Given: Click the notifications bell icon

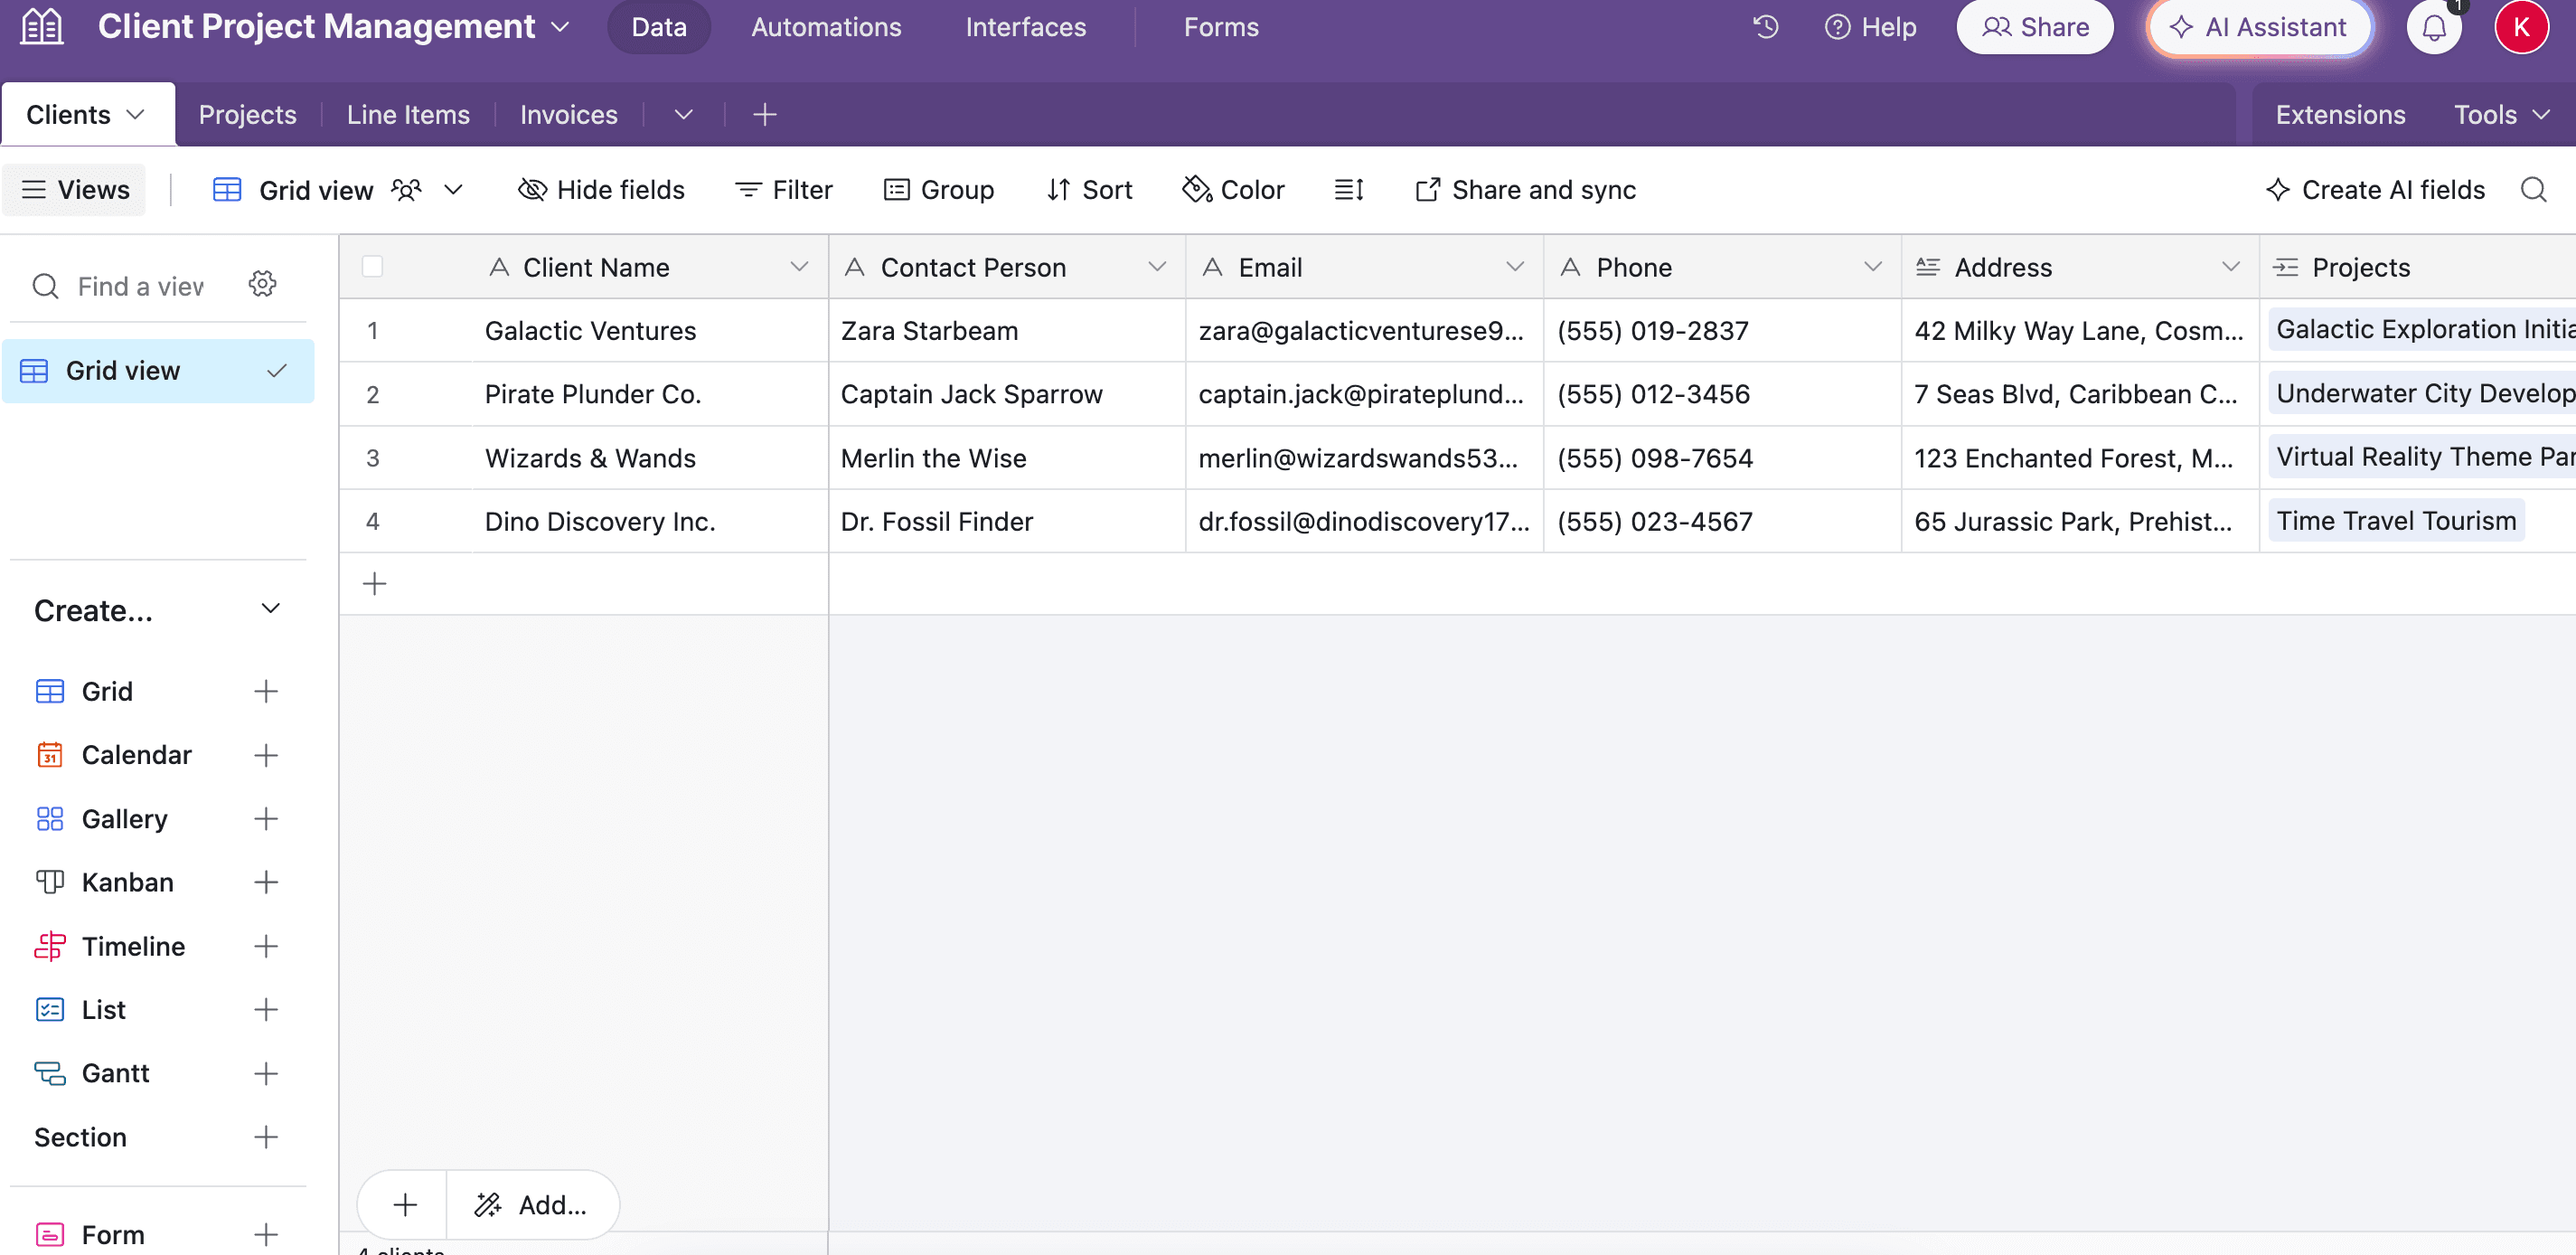Looking at the screenshot, I should coord(2433,27).
